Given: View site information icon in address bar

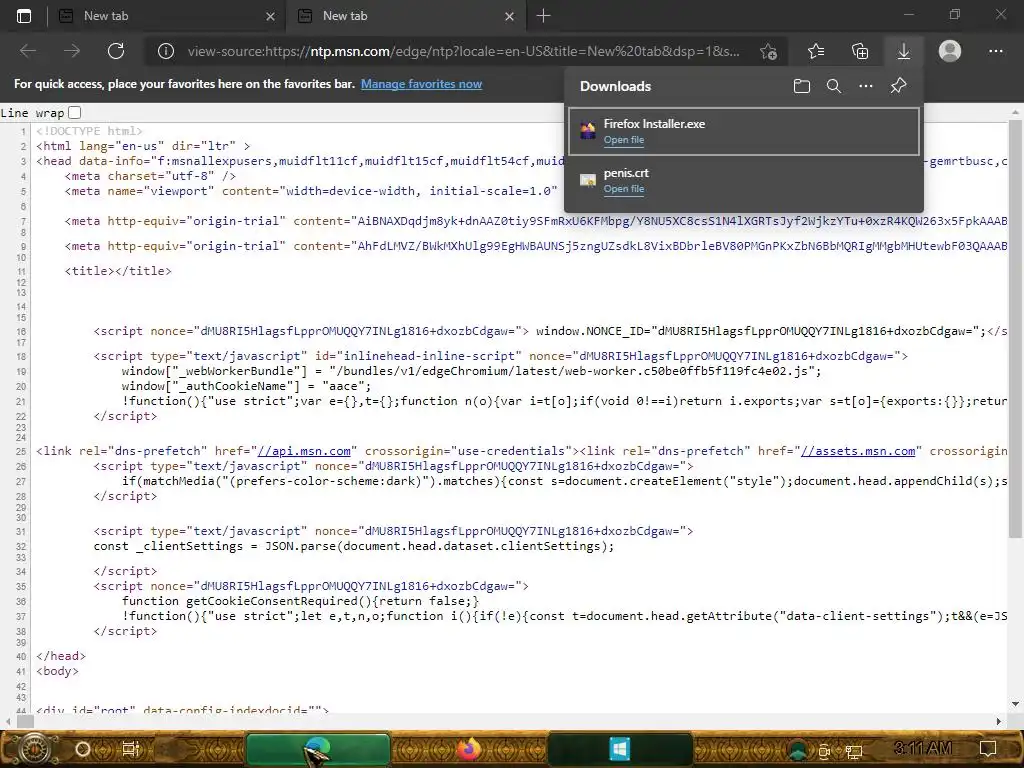Looking at the screenshot, I should pos(166,51).
